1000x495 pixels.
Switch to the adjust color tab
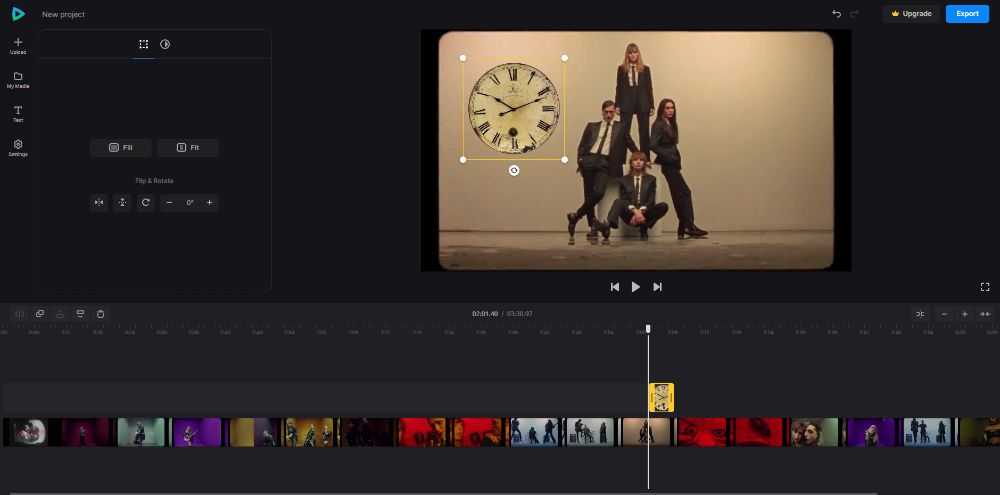point(165,44)
